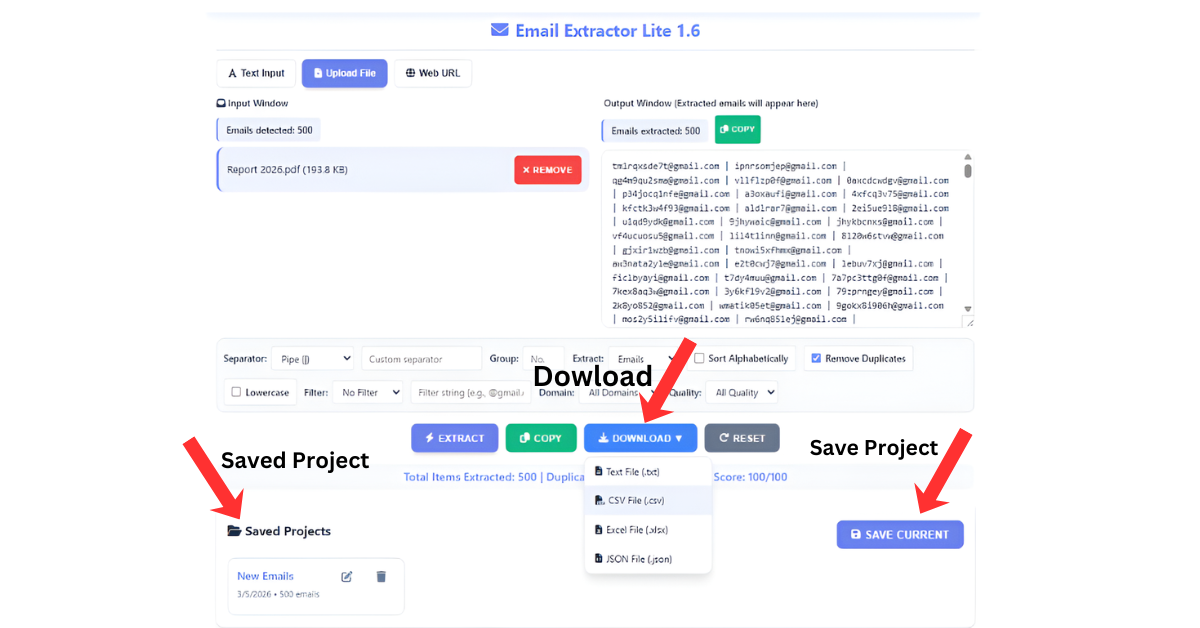Click the Emails extracted: 500 badge

coord(655,131)
